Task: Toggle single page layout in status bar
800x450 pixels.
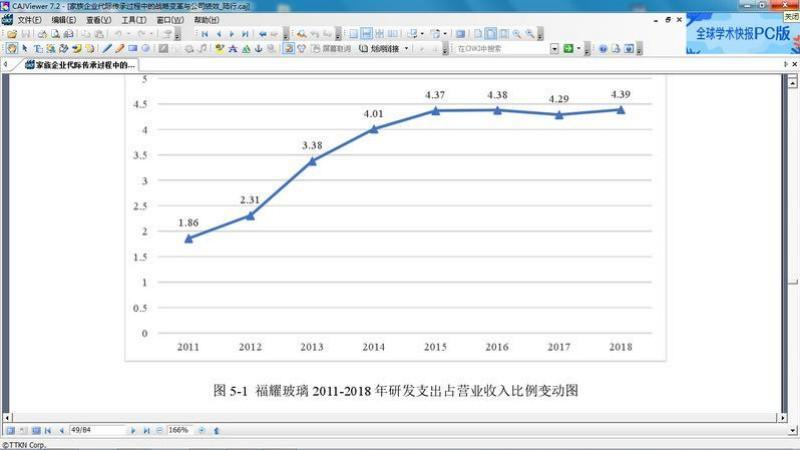Action: tap(10, 430)
